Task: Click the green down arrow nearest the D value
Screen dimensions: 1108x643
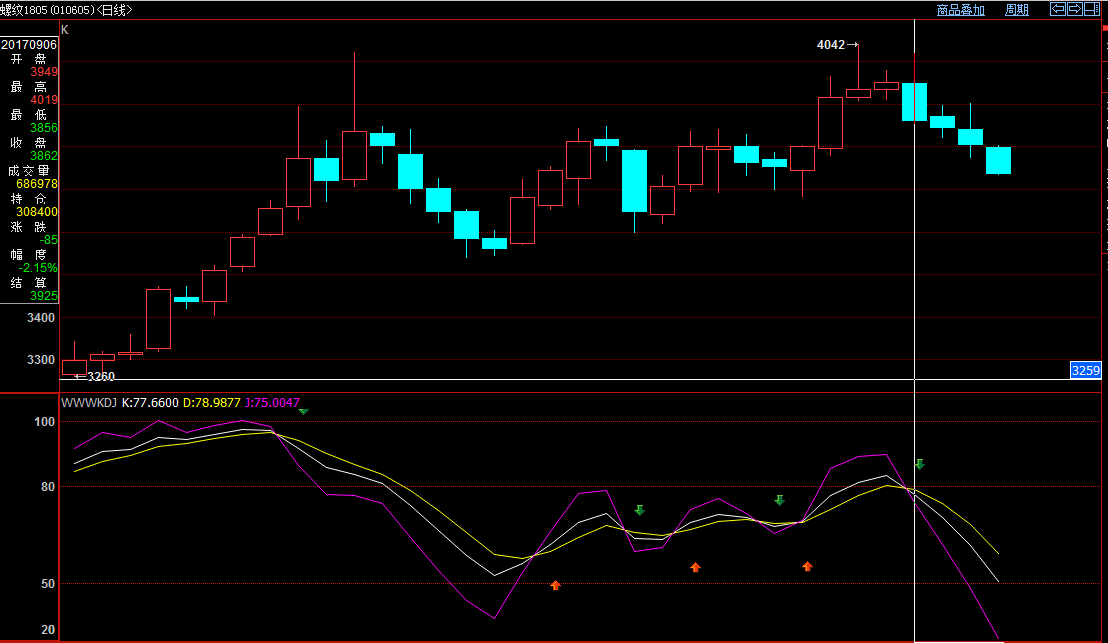Action: pyautogui.click(x=303, y=410)
